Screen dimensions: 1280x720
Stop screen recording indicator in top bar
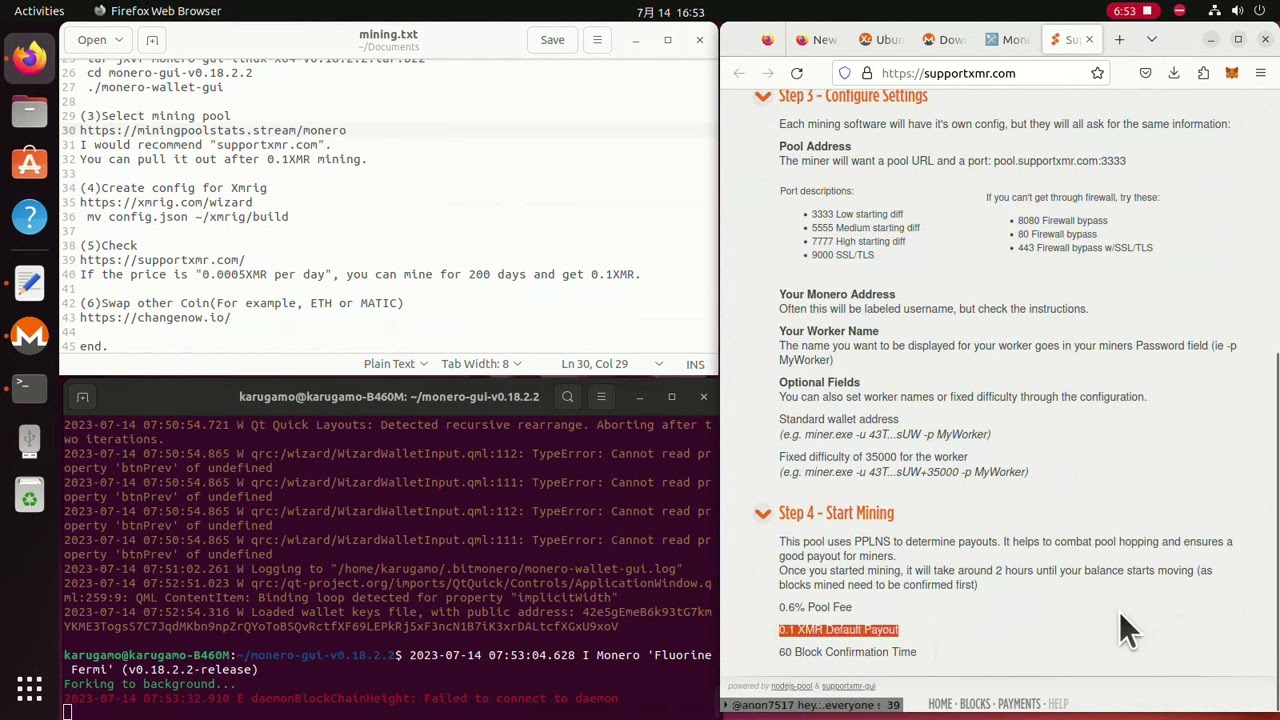click(1132, 11)
